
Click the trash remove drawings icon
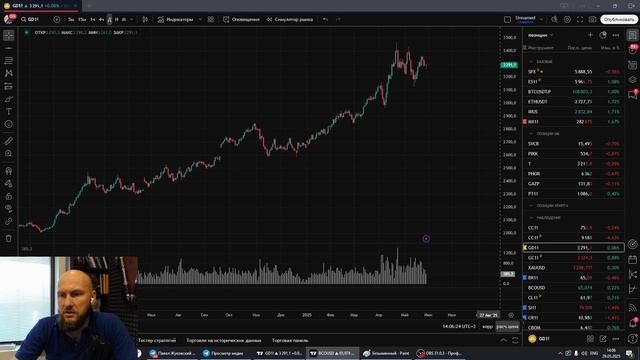click(x=9, y=238)
